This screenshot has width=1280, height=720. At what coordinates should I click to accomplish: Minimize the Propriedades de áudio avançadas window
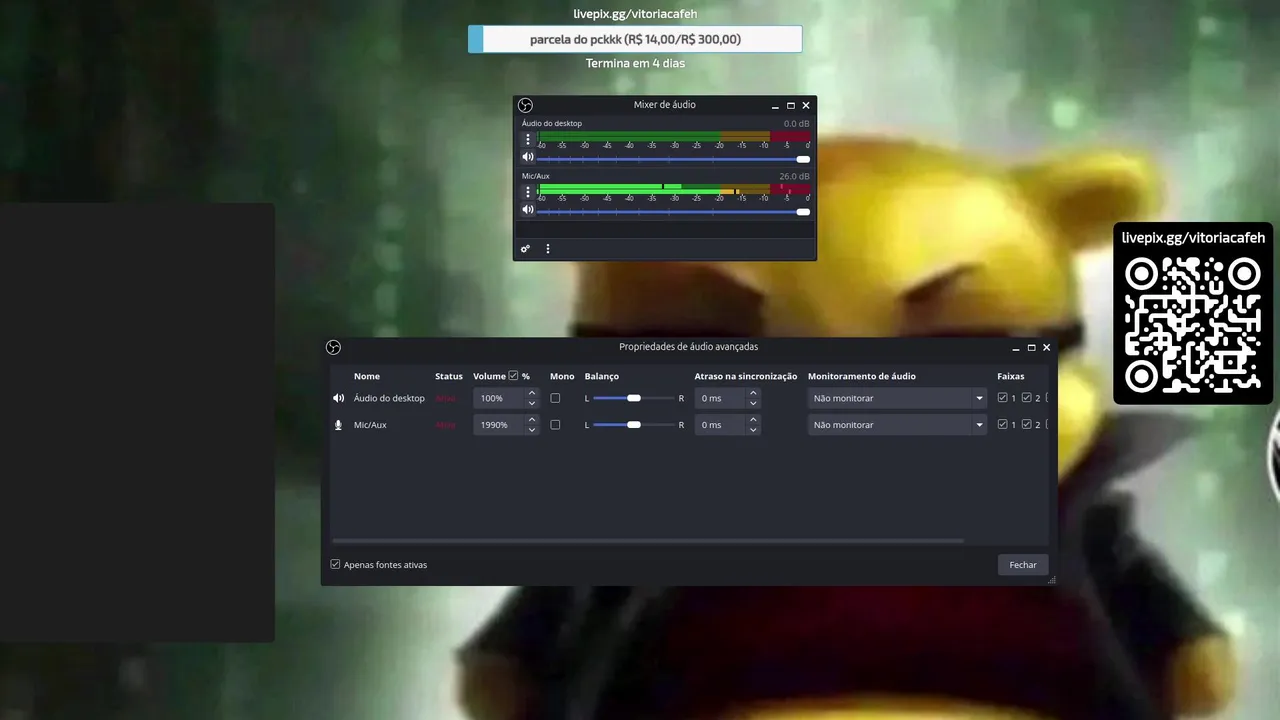tap(1016, 348)
